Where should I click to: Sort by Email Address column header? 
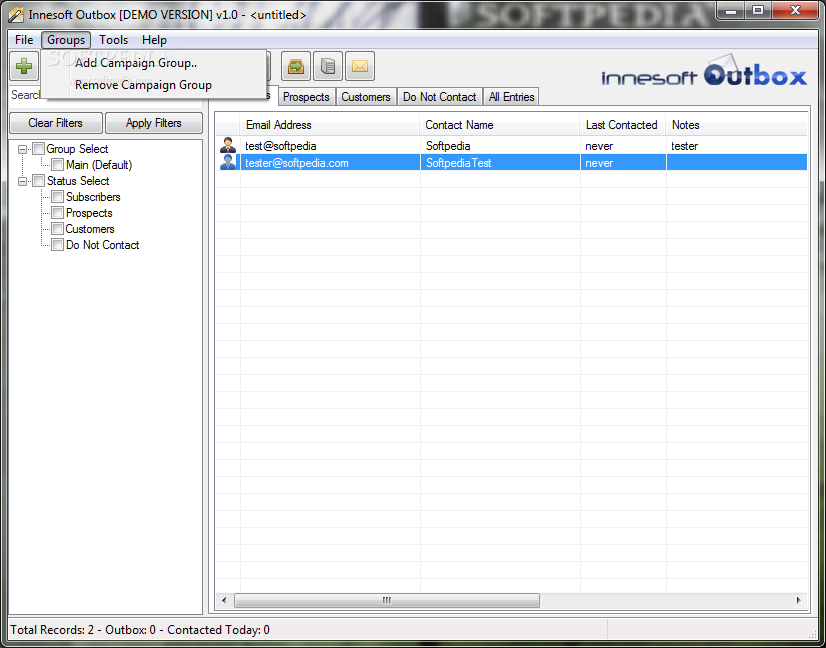[330, 125]
